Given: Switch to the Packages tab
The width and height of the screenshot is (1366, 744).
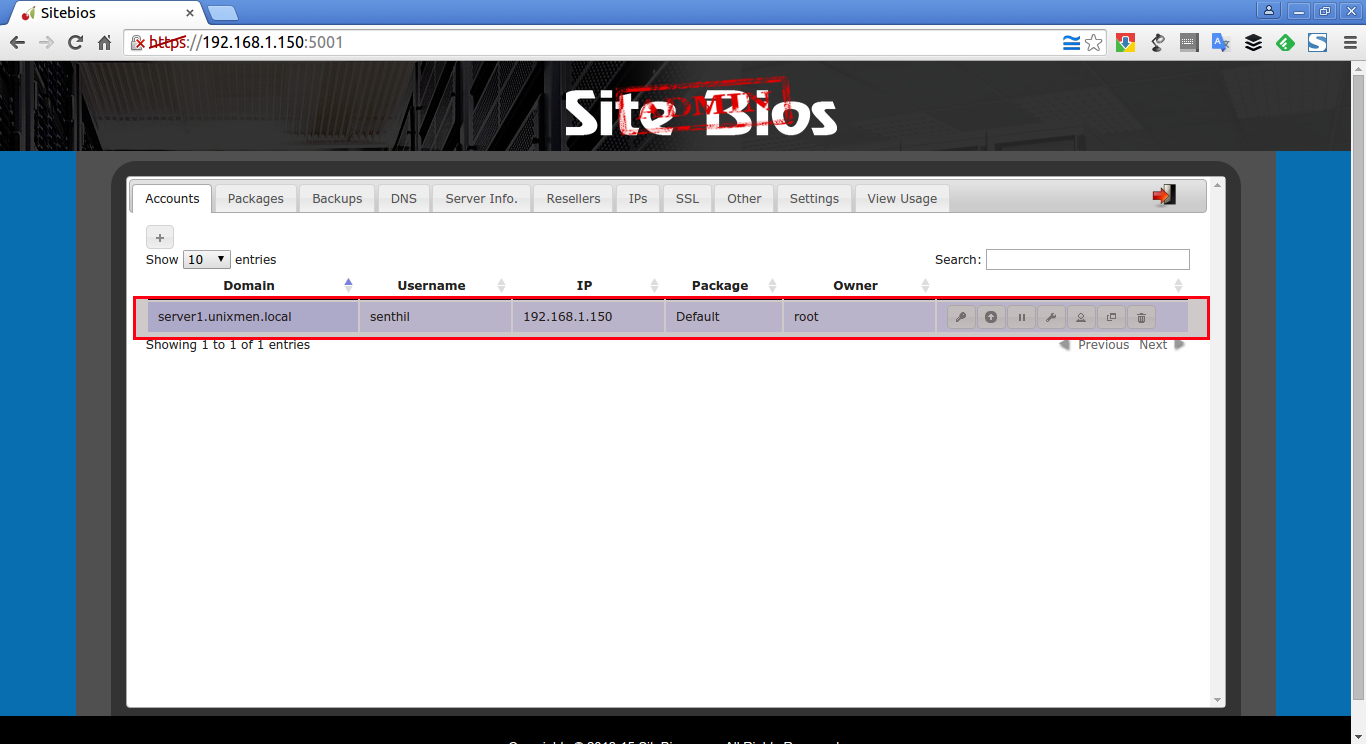Looking at the screenshot, I should pyautogui.click(x=256, y=198).
